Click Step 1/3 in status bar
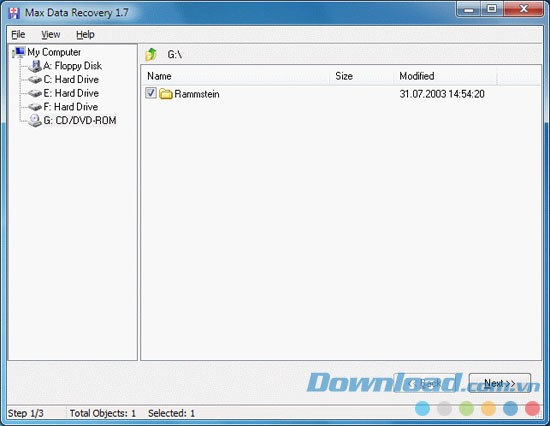Viewport: 550px width, 426px height. (x=26, y=413)
